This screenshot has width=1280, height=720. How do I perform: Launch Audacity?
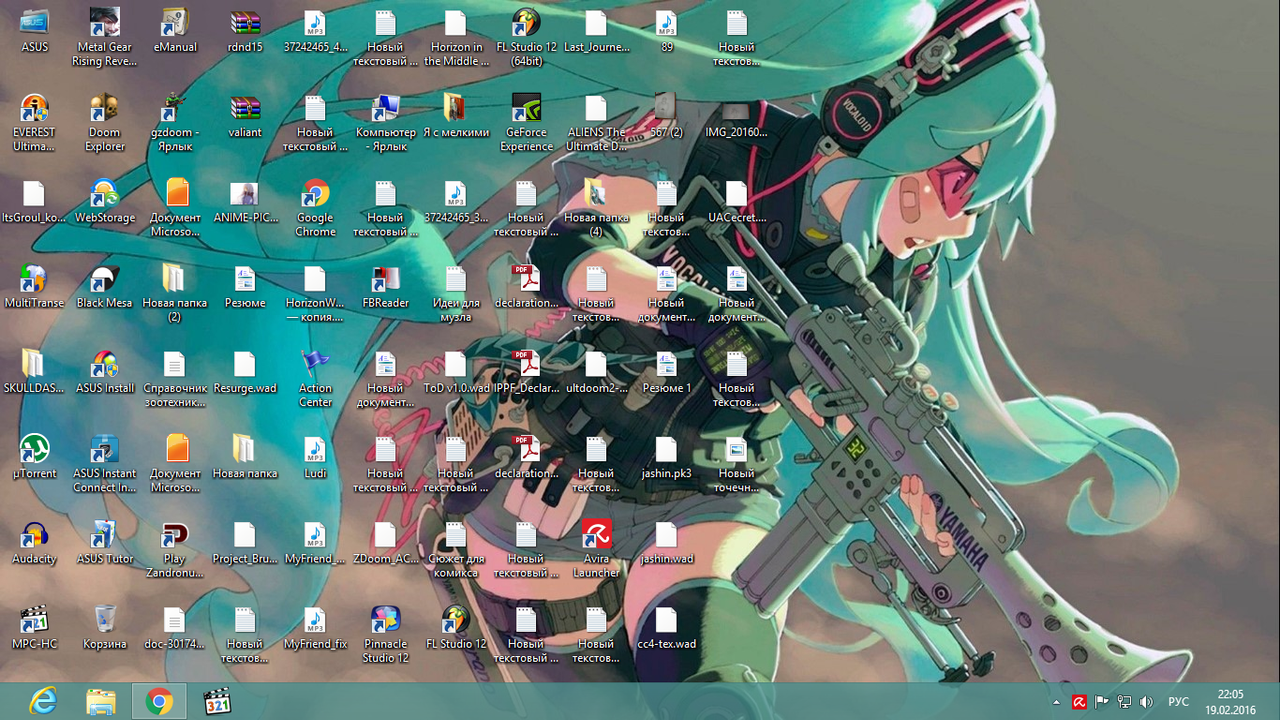pyautogui.click(x=34, y=542)
